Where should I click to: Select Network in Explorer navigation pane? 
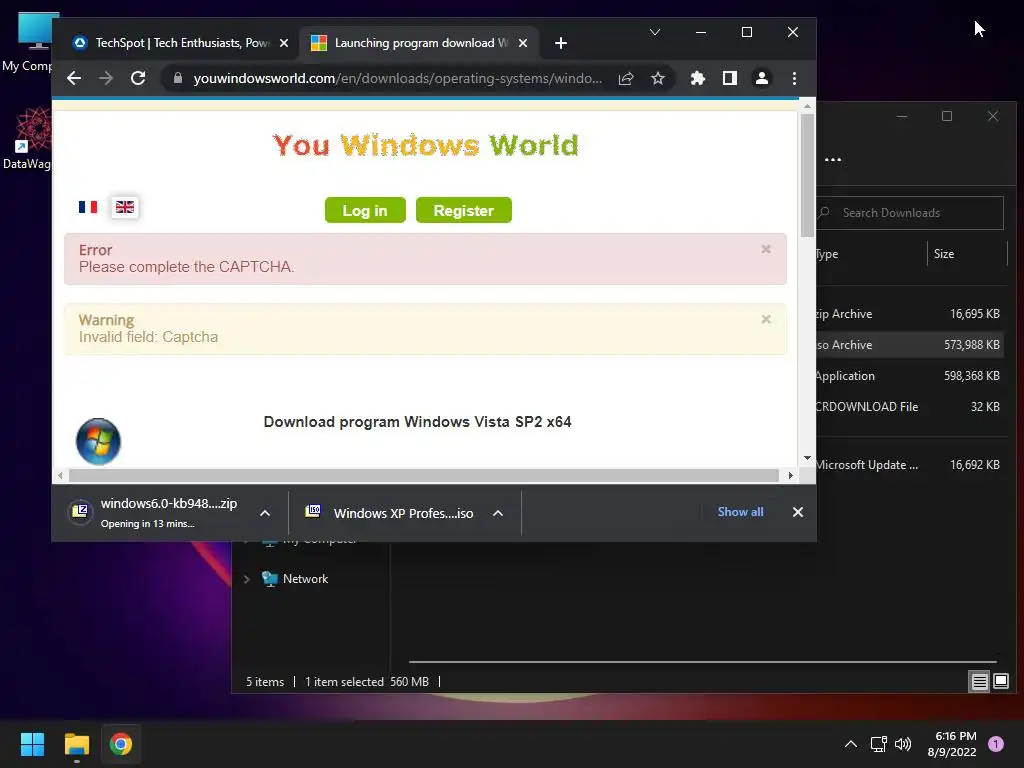pos(305,579)
